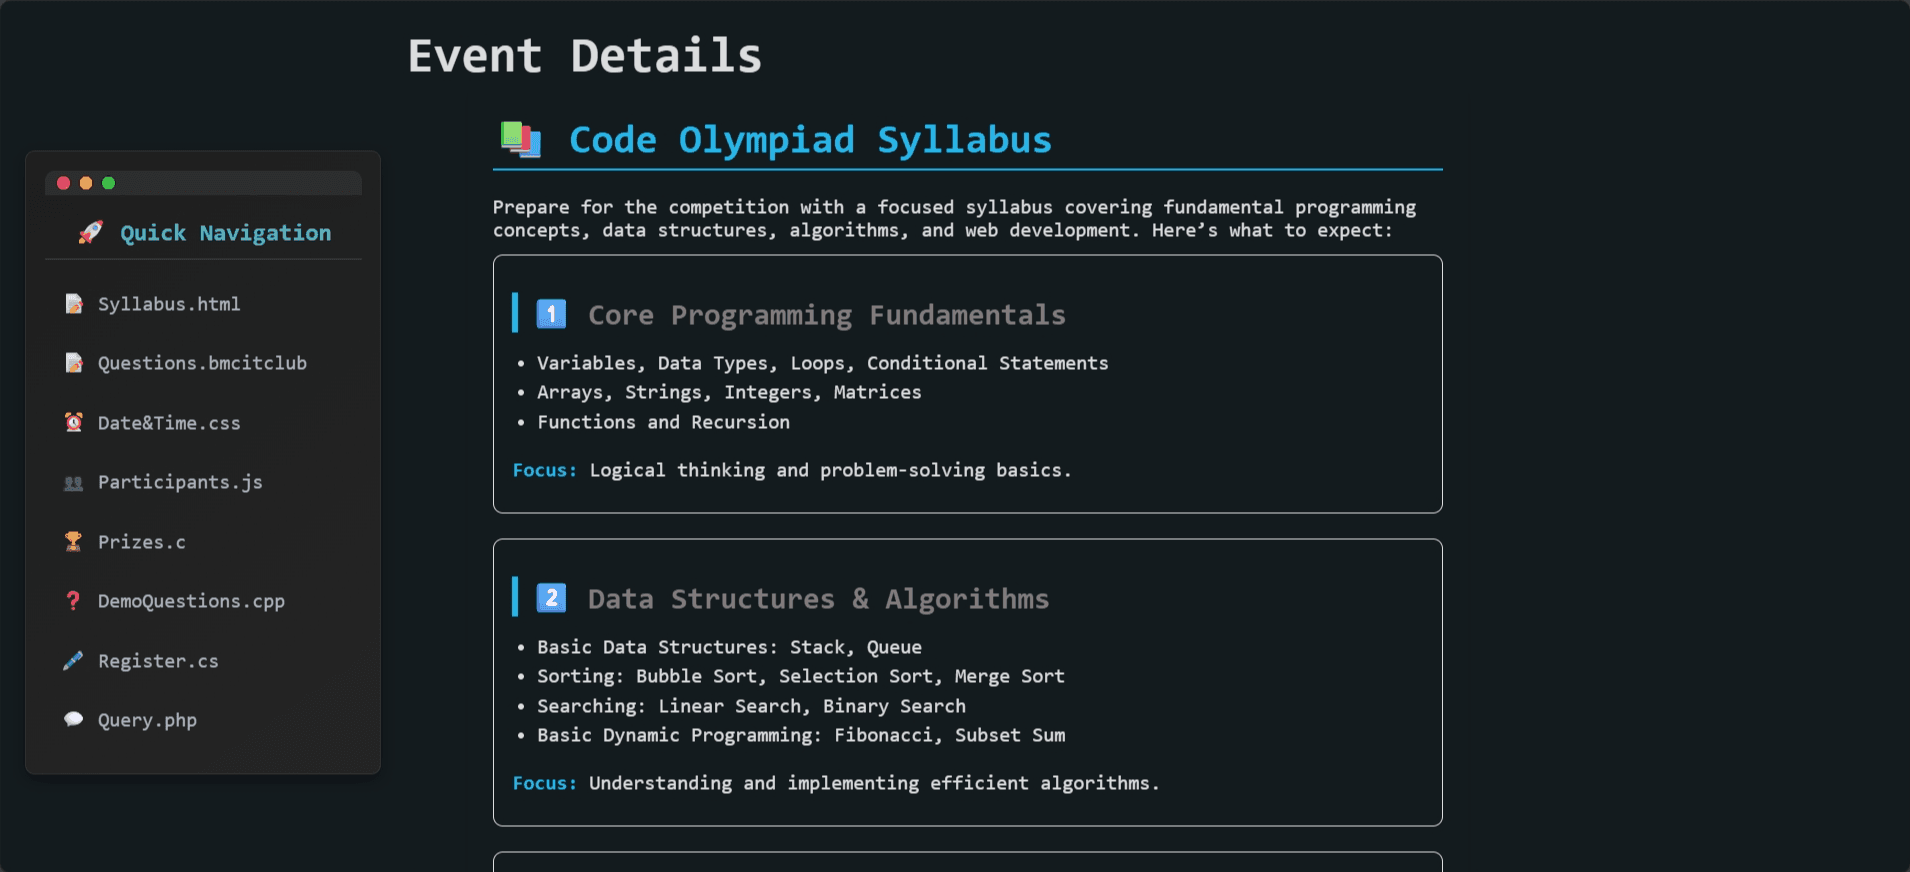Click the pen icon beside Register.cs
Screen dimensions: 1910x872
coord(73,660)
